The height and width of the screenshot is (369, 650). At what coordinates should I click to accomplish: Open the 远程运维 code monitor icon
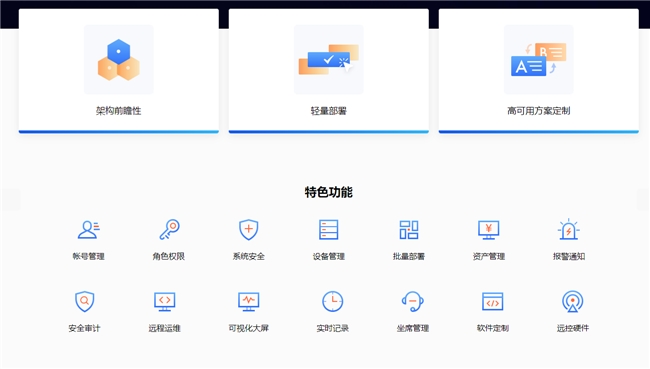165,302
